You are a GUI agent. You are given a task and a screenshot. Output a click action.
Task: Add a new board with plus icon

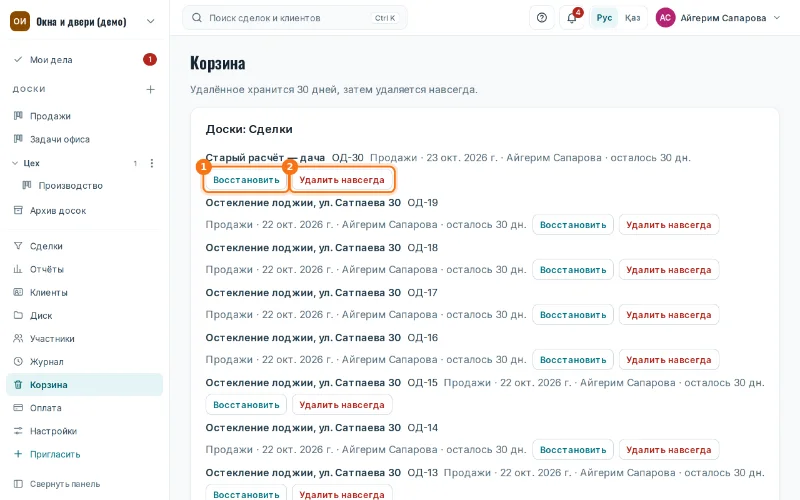click(x=151, y=89)
